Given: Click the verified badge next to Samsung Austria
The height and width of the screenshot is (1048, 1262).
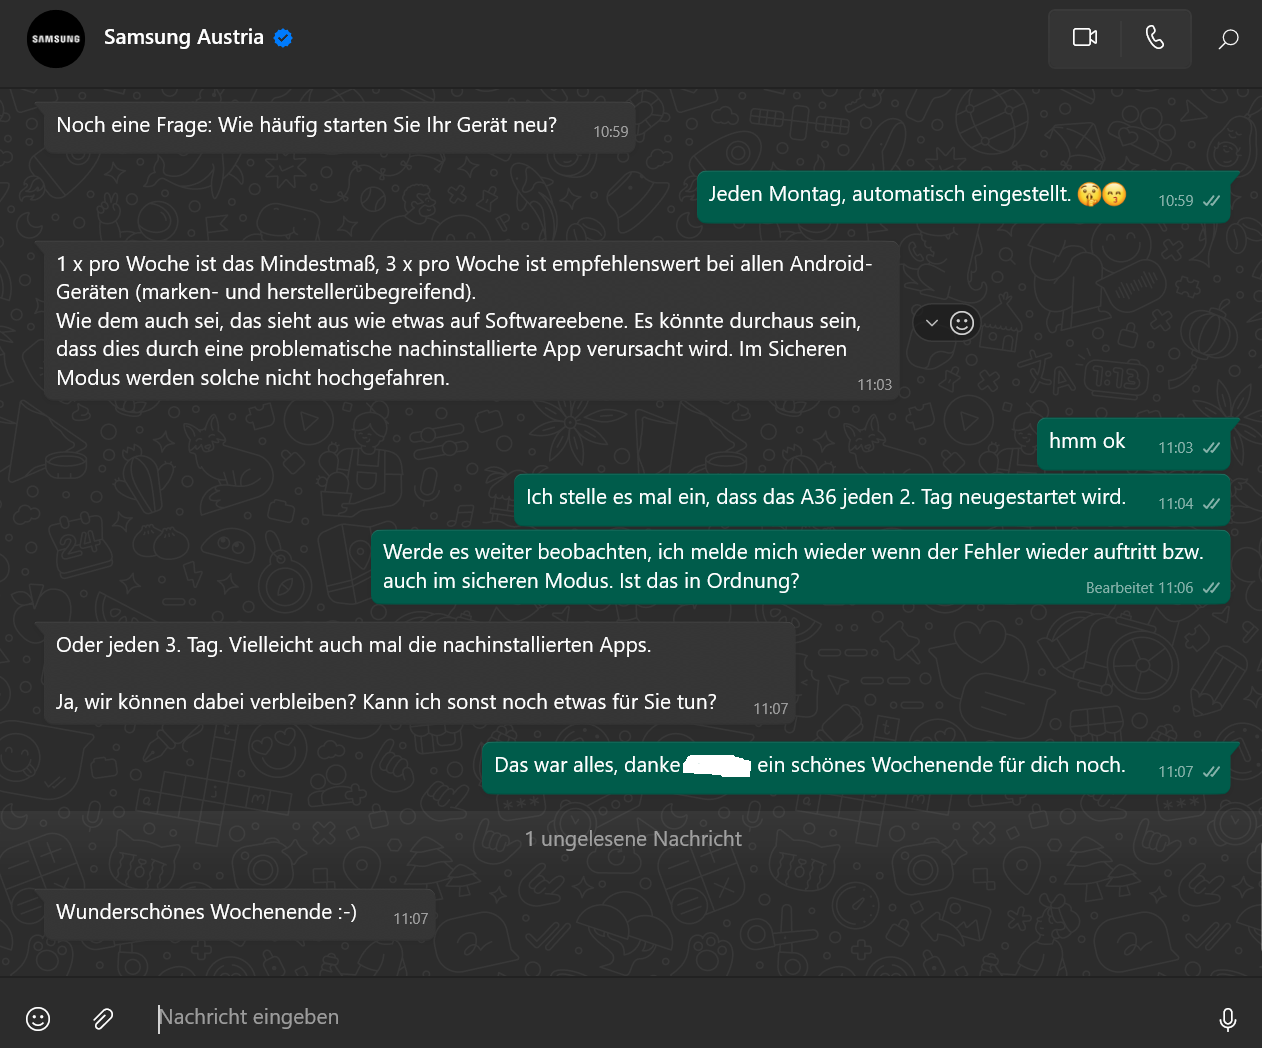Looking at the screenshot, I should pyautogui.click(x=283, y=38).
